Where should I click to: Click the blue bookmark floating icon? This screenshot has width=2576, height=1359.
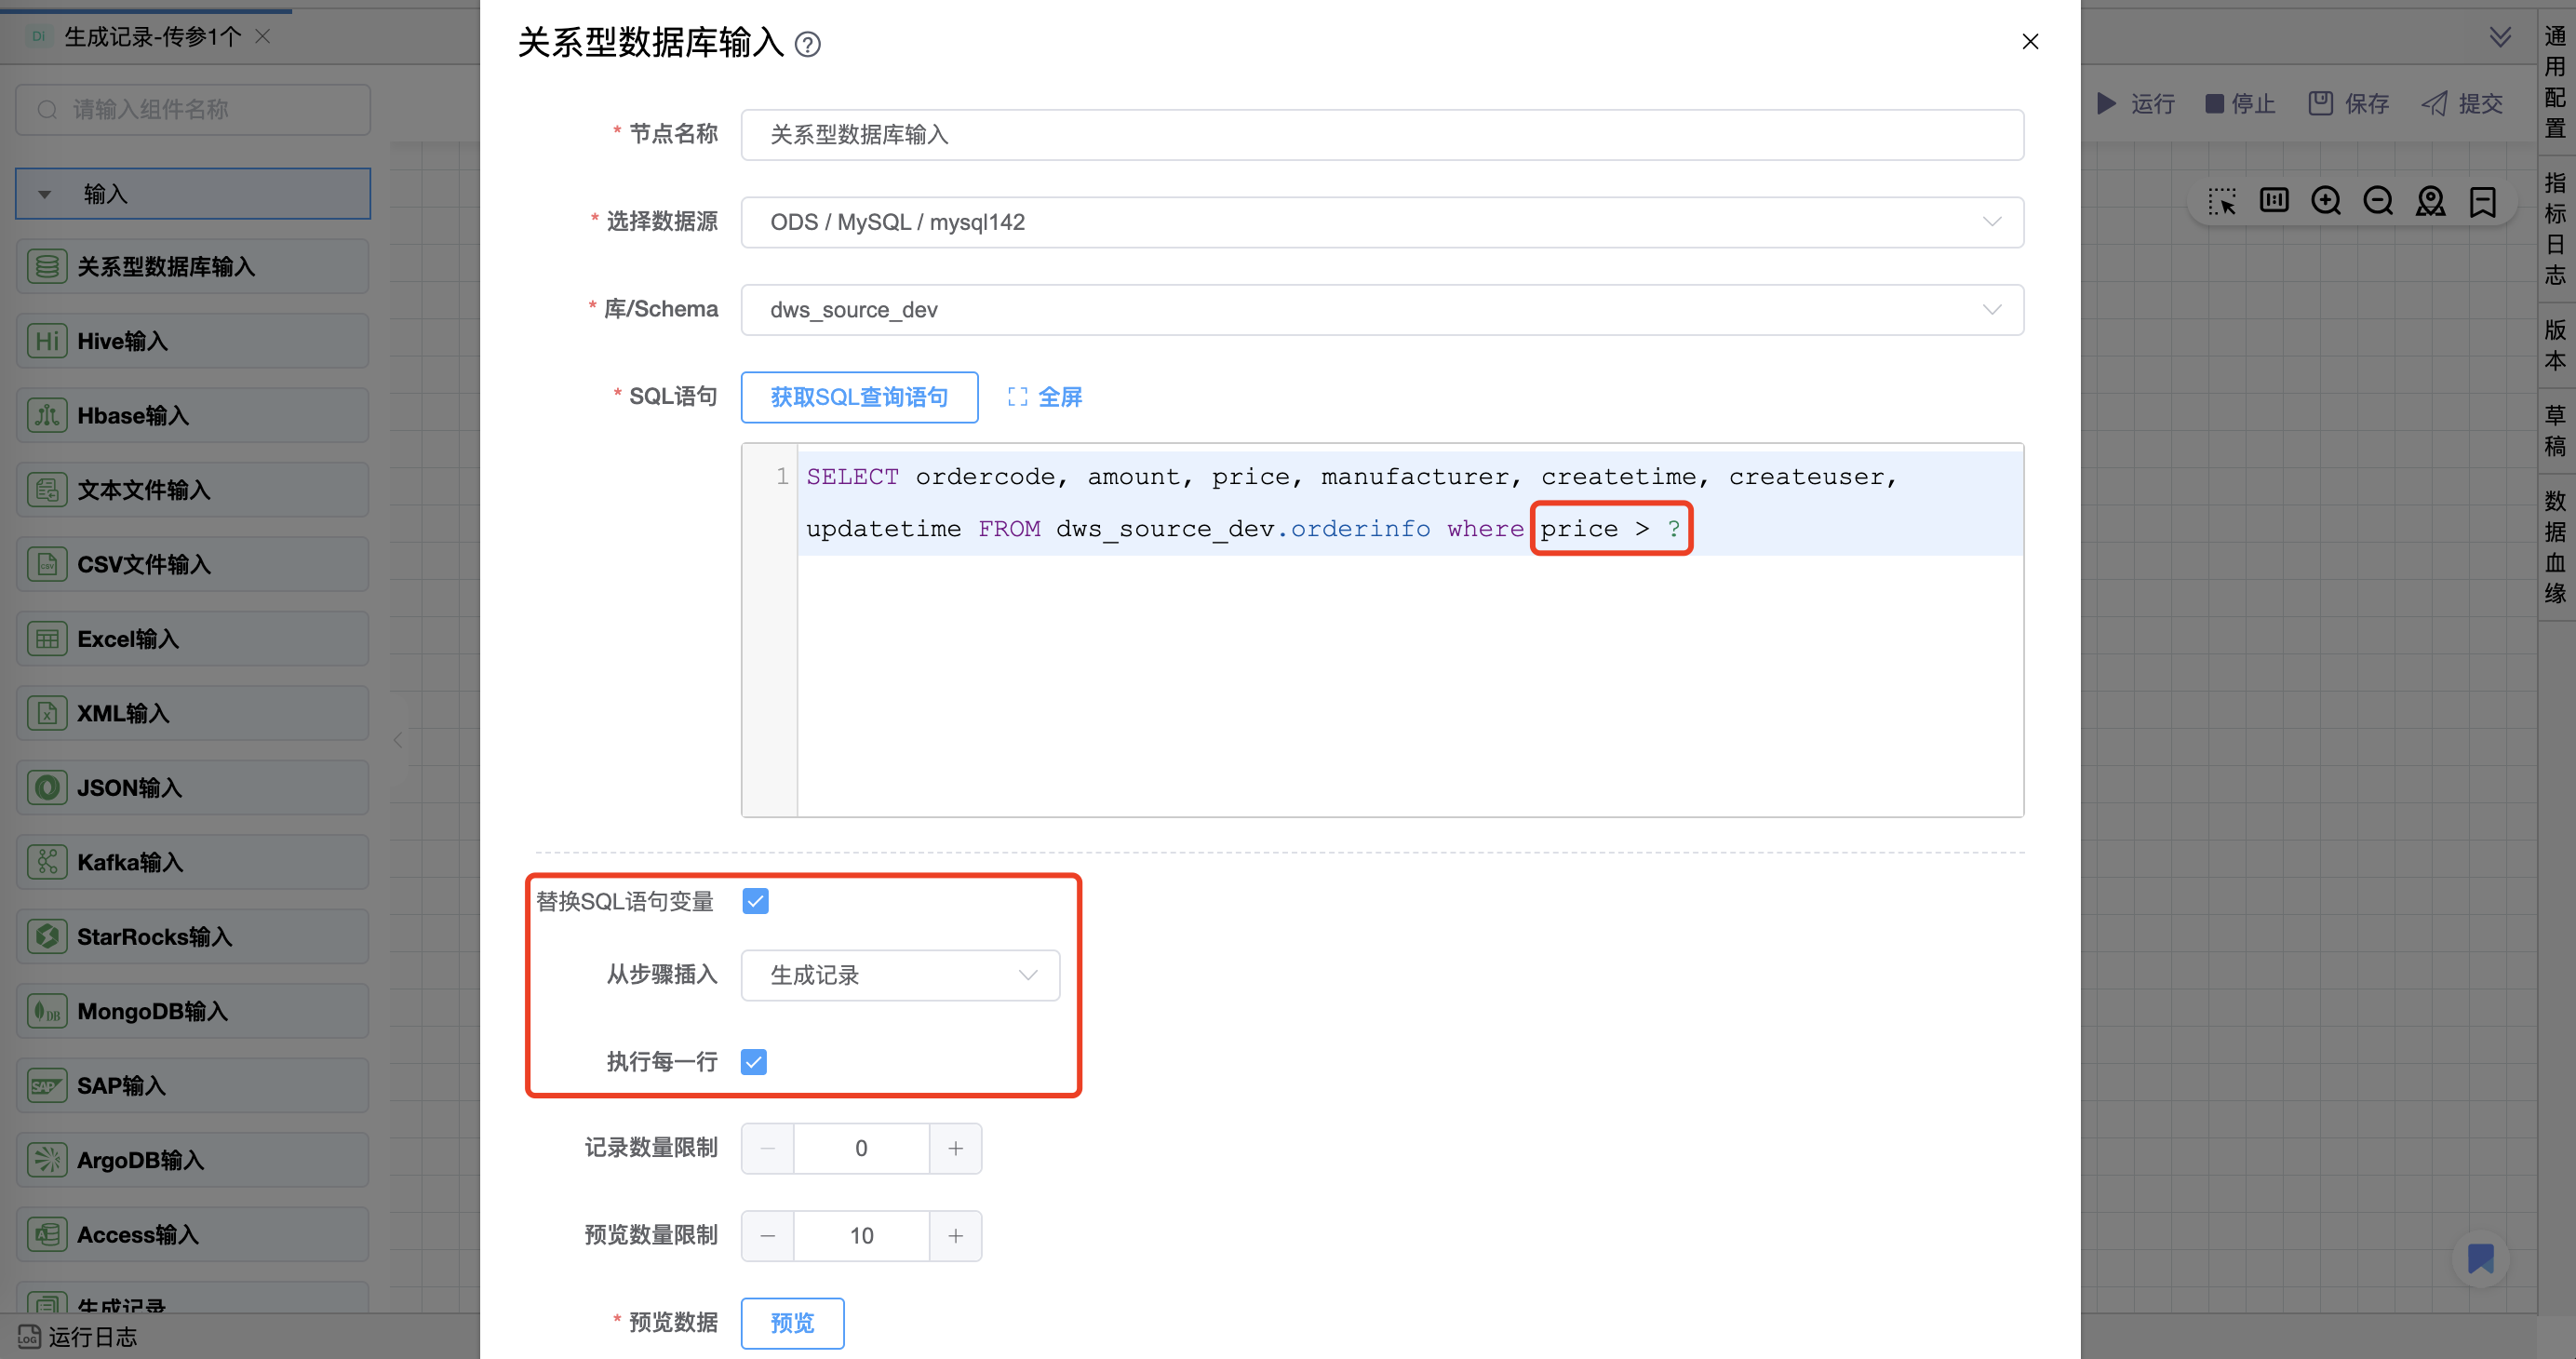2480,1258
